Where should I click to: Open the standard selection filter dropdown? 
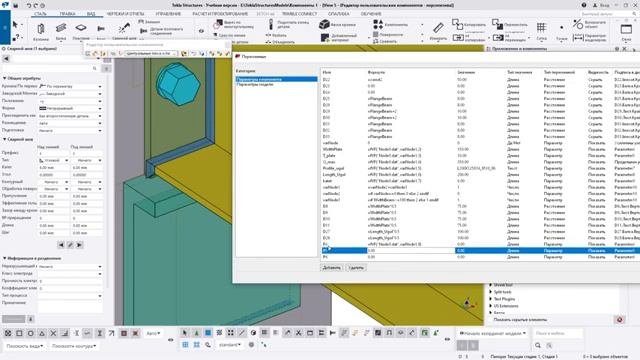[230, 345]
